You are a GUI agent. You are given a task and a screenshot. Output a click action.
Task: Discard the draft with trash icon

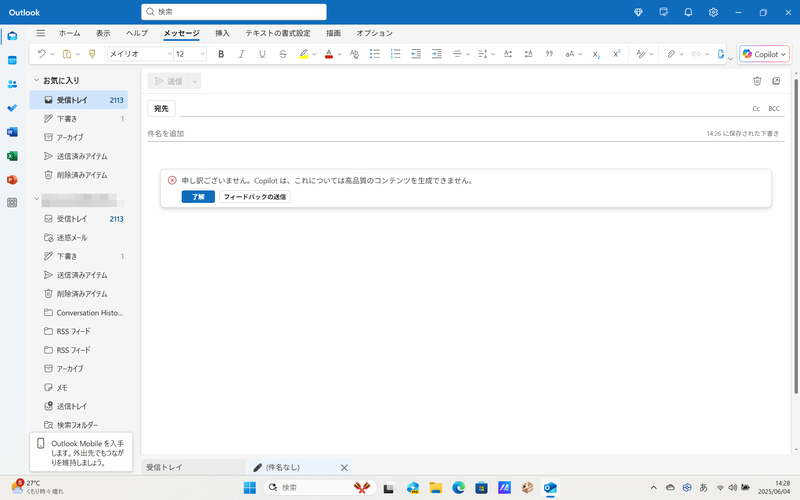click(757, 81)
